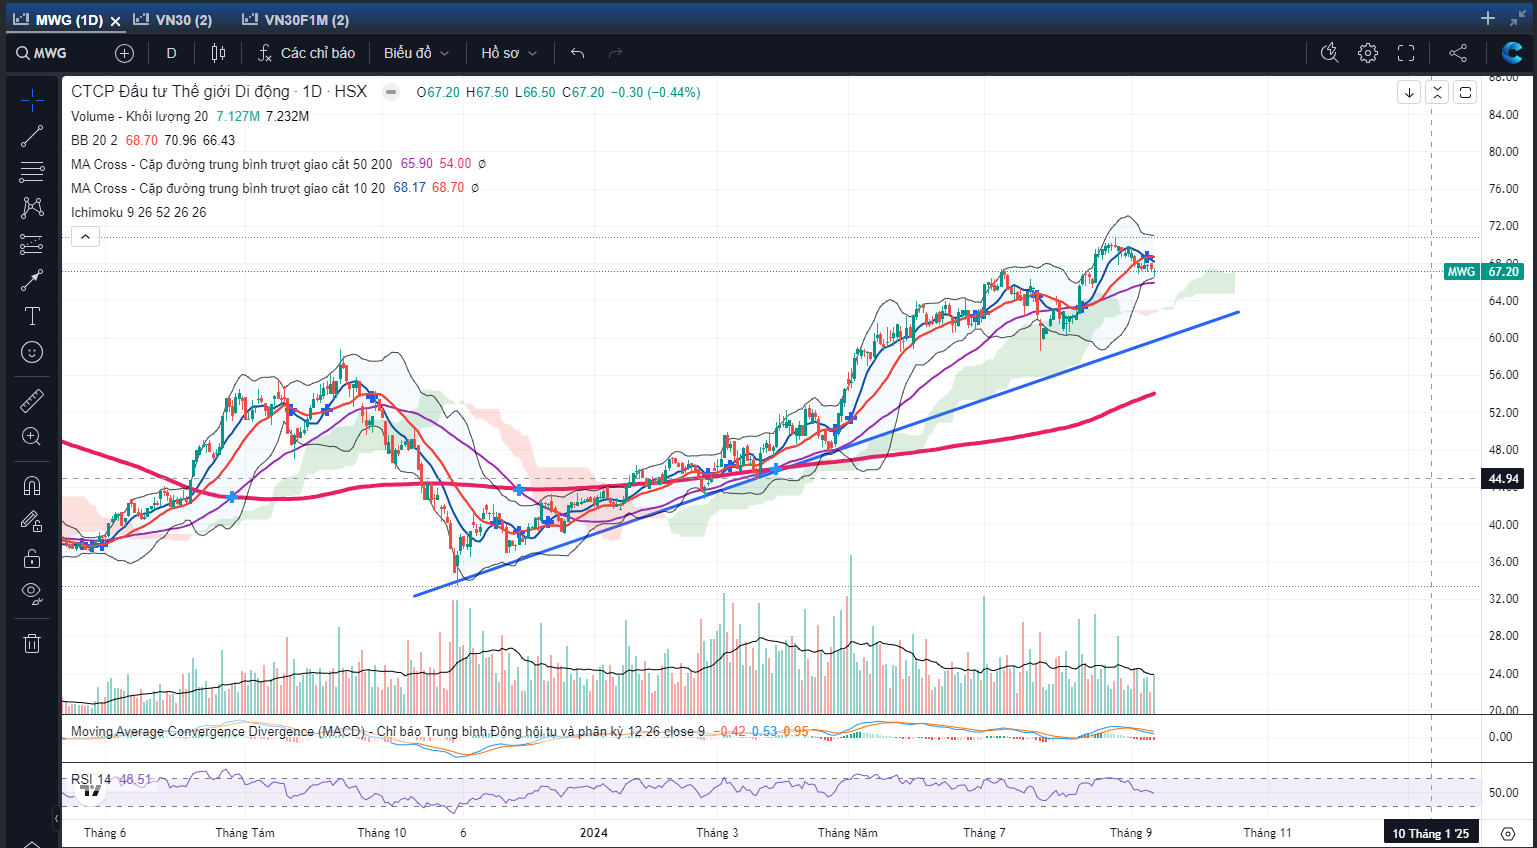Select the crosshair cursor tool
This screenshot has width=1537, height=848.
[32, 100]
